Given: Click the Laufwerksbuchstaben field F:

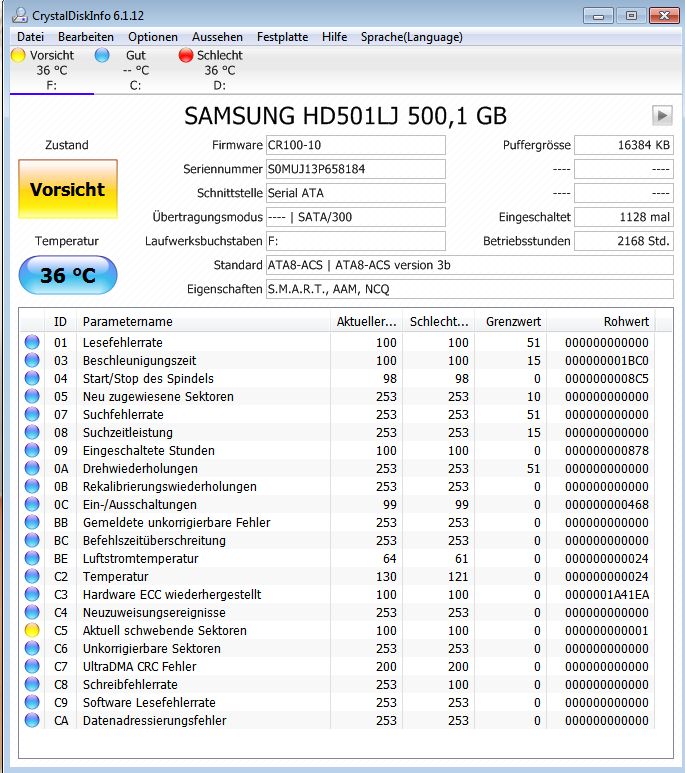Looking at the screenshot, I should coord(356,241).
